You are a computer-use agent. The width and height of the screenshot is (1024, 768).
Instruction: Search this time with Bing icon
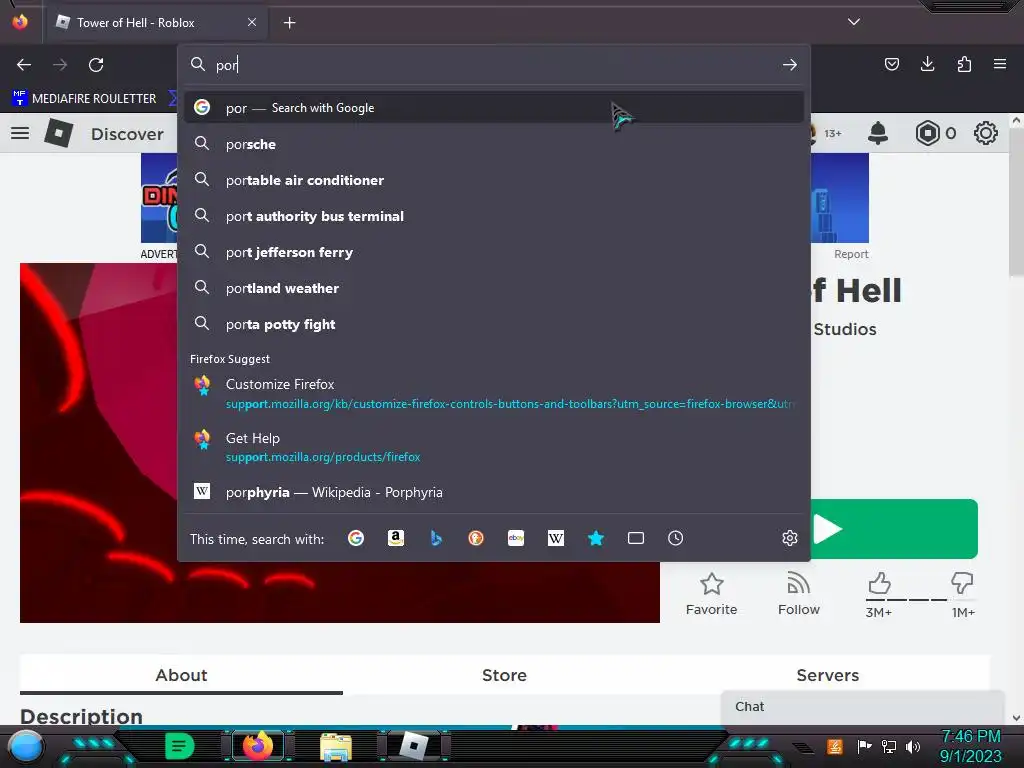(436, 538)
